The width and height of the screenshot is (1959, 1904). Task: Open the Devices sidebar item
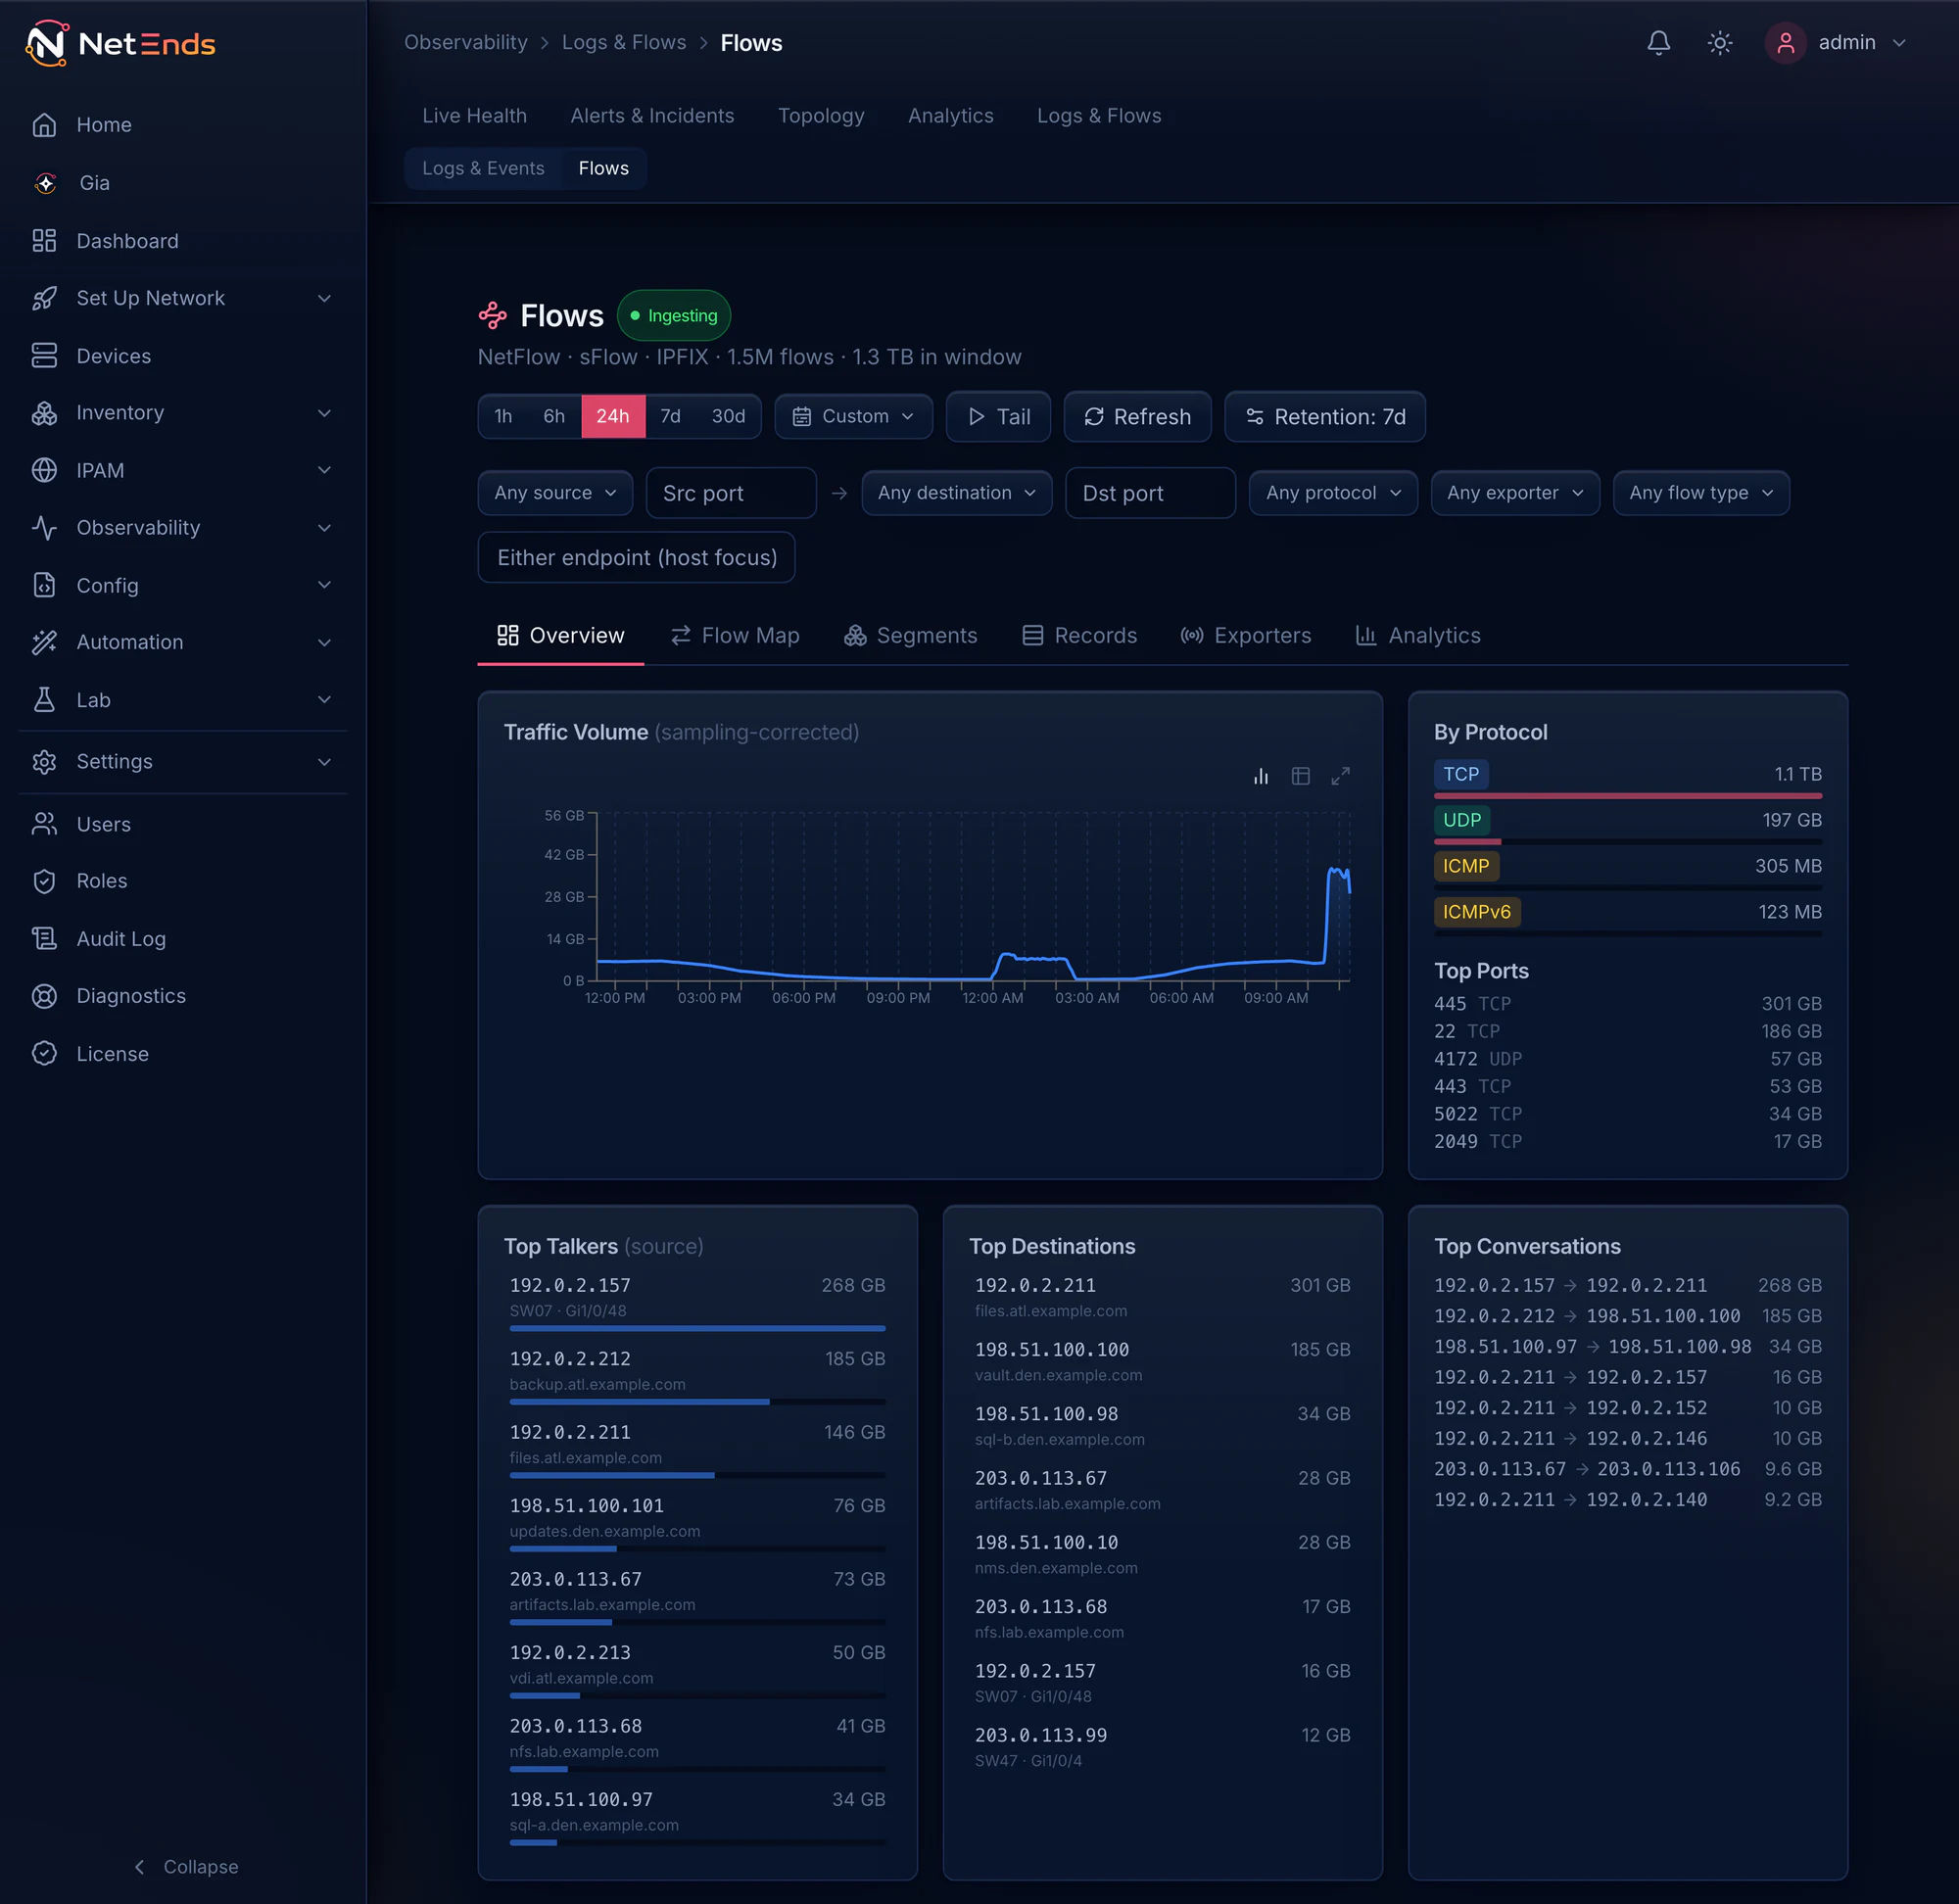click(x=183, y=356)
